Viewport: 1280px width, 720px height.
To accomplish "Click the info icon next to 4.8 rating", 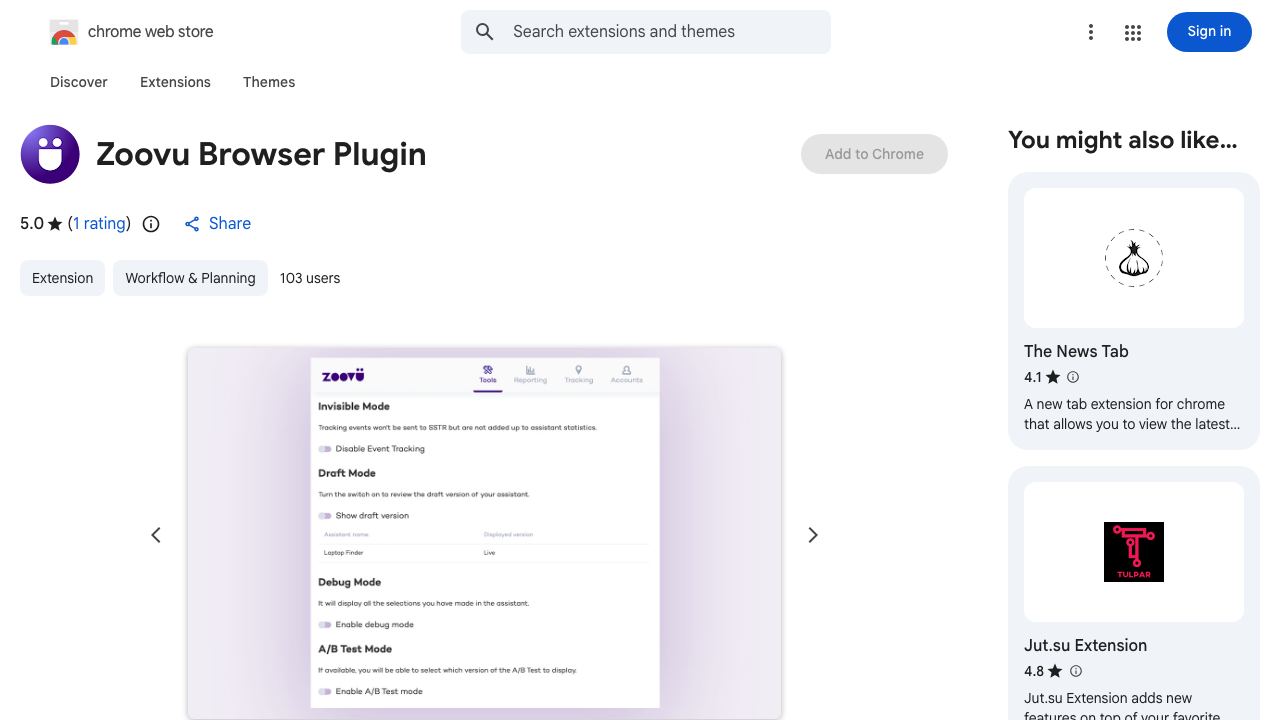I will pos(1076,671).
